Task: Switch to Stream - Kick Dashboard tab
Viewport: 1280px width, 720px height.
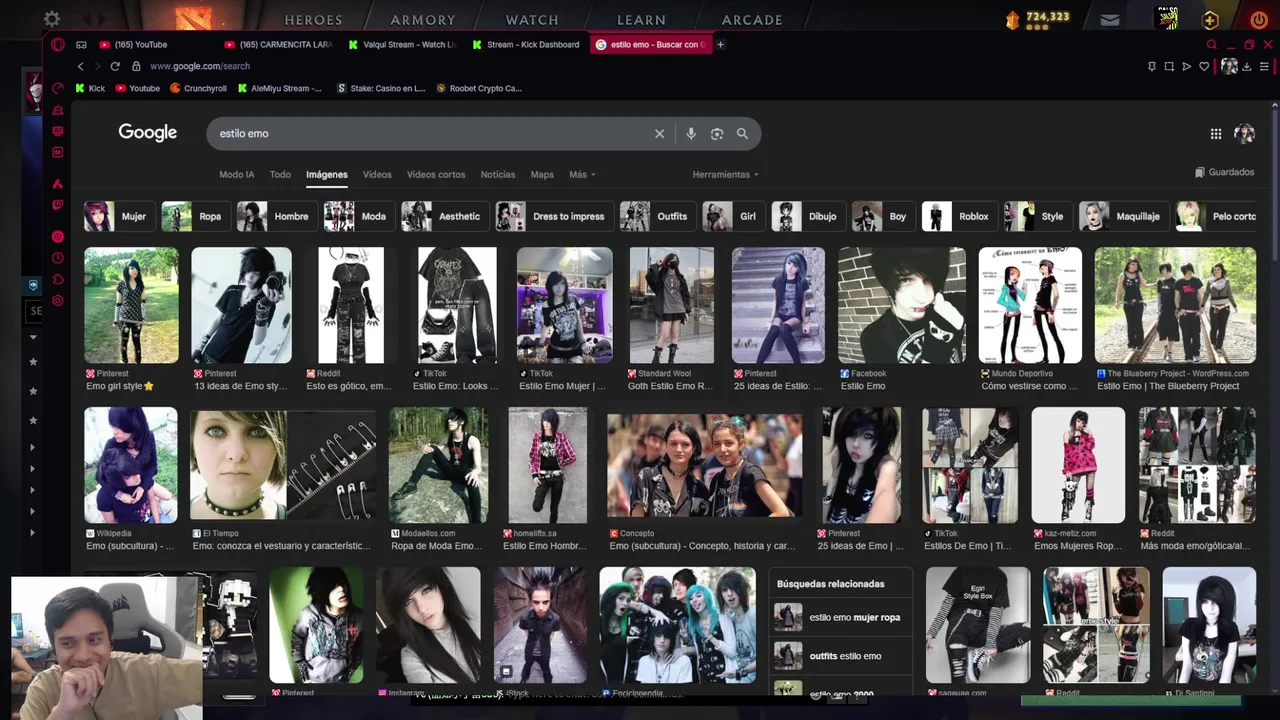Action: tap(527, 44)
